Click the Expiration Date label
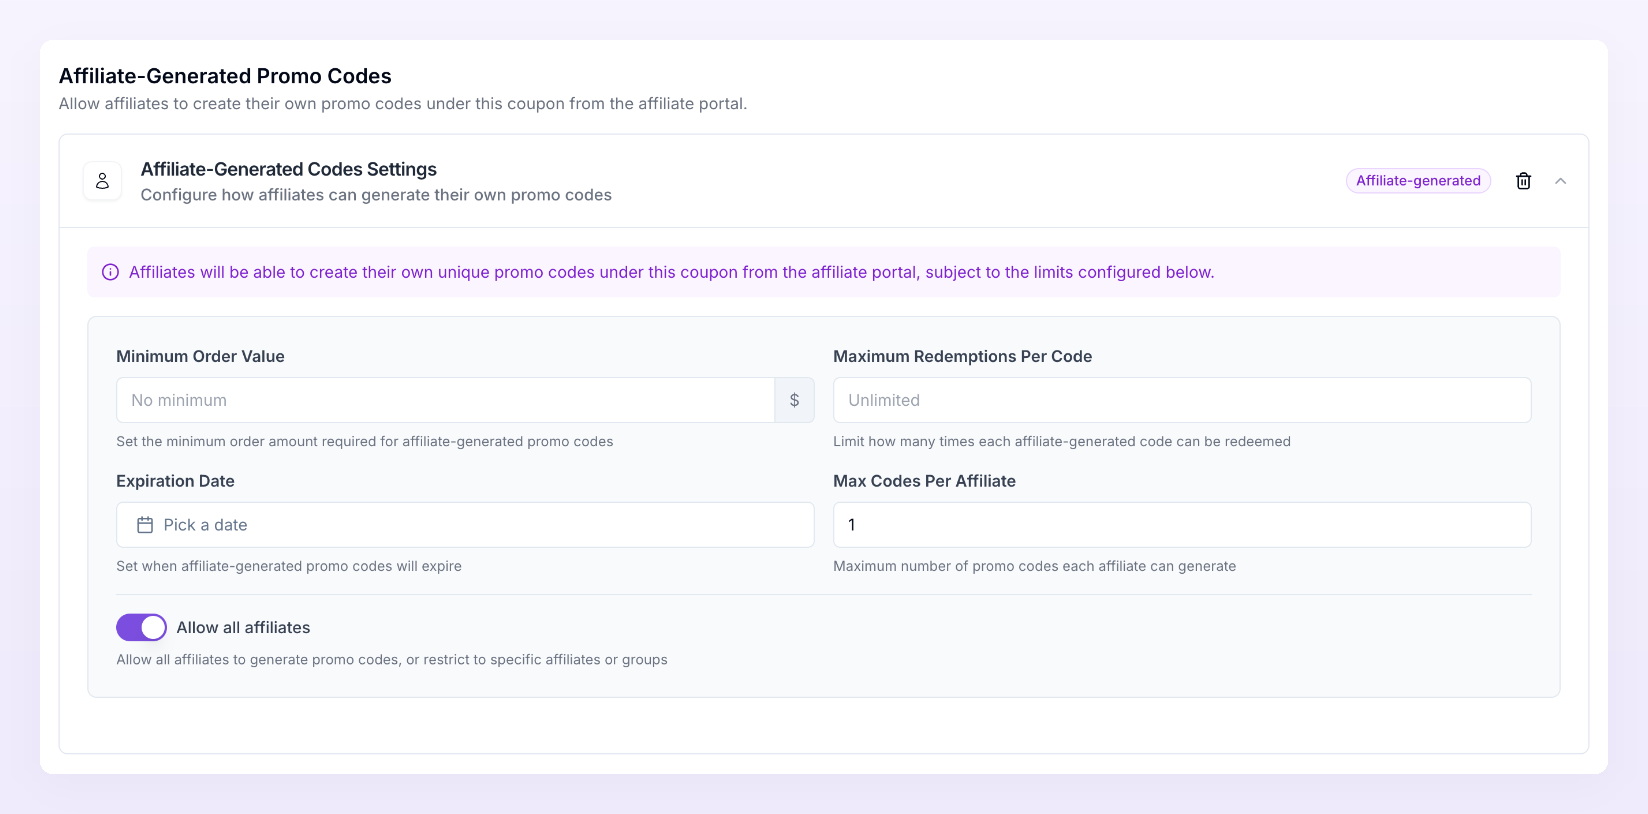The width and height of the screenshot is (1648, 814). [x=175, y=481]
